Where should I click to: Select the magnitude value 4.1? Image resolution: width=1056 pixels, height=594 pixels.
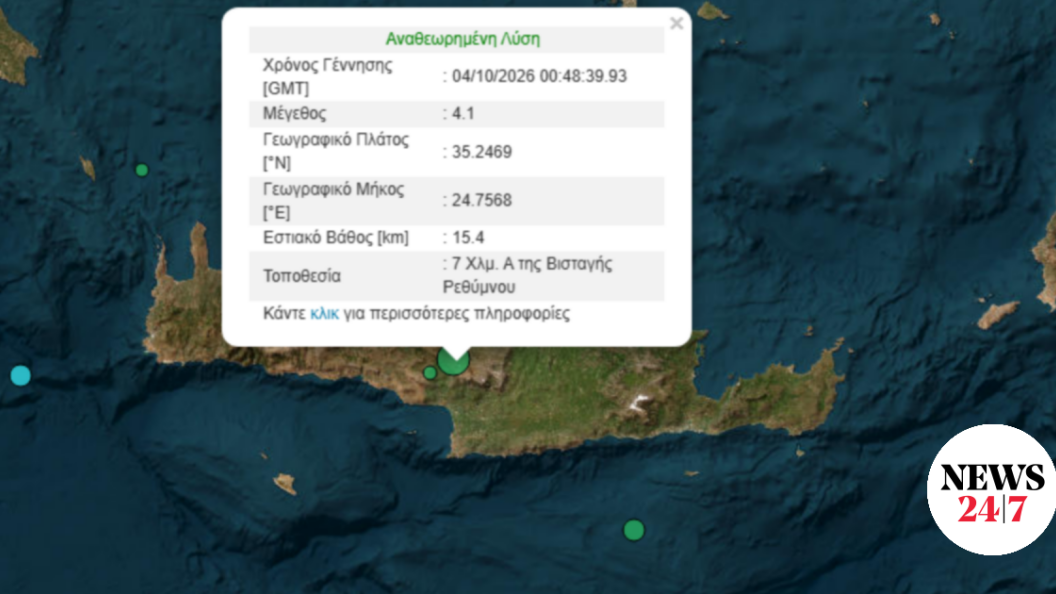tap(463, 113)
